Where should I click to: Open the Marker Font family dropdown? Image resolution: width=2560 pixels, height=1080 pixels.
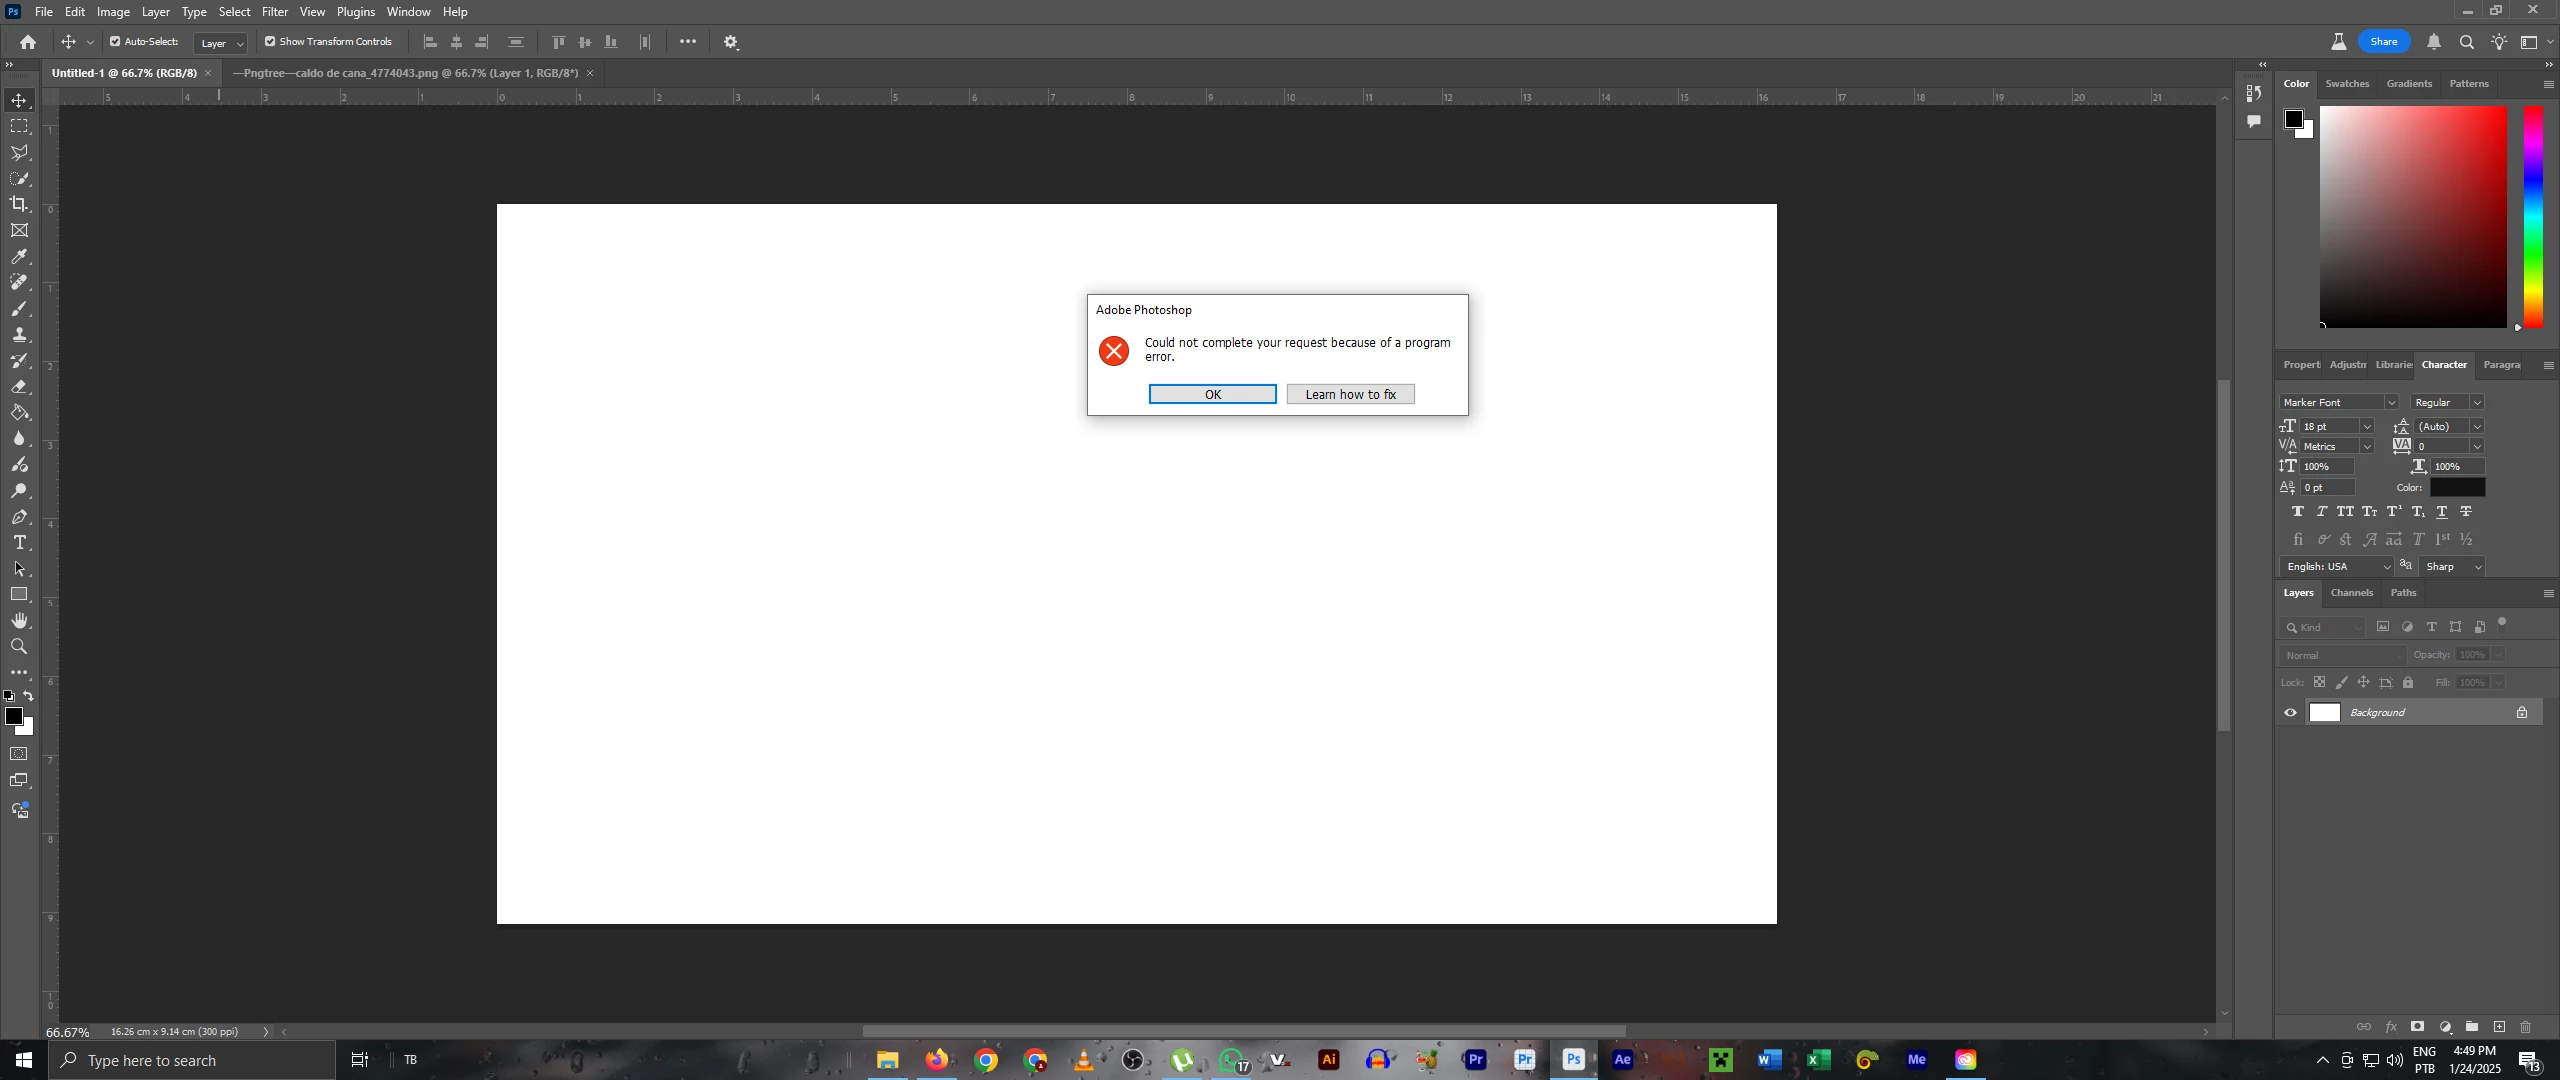point(2391,403)
